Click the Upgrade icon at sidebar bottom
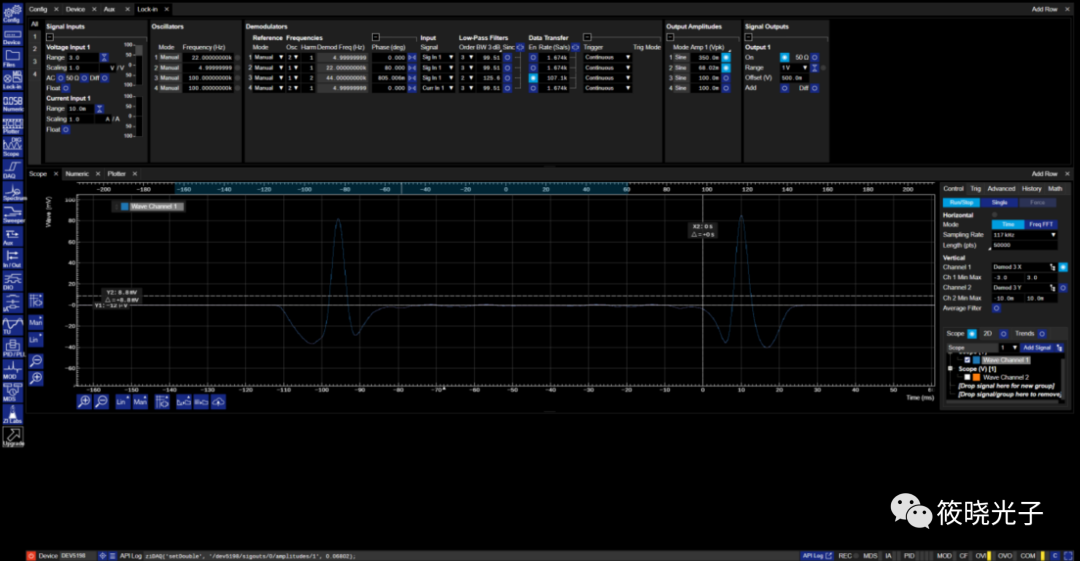The image size is (1080, 561). pos(13,437)
